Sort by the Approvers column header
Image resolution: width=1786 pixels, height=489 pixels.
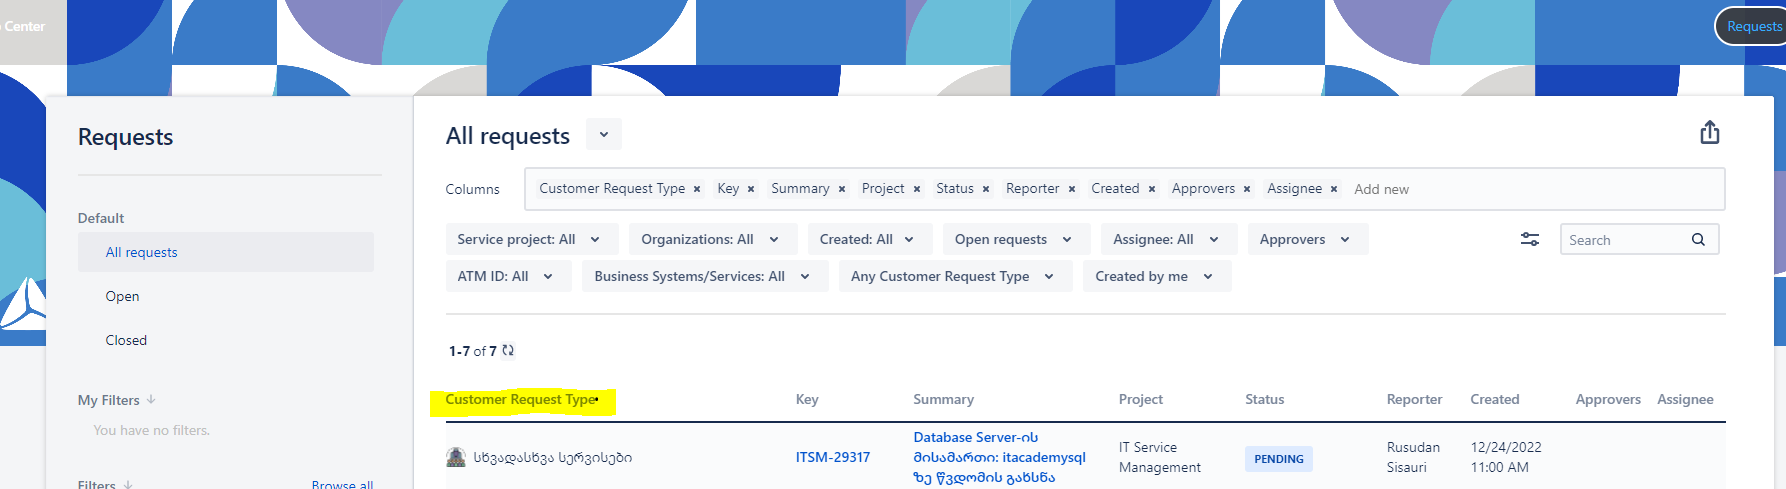(x=1608, y=399)
